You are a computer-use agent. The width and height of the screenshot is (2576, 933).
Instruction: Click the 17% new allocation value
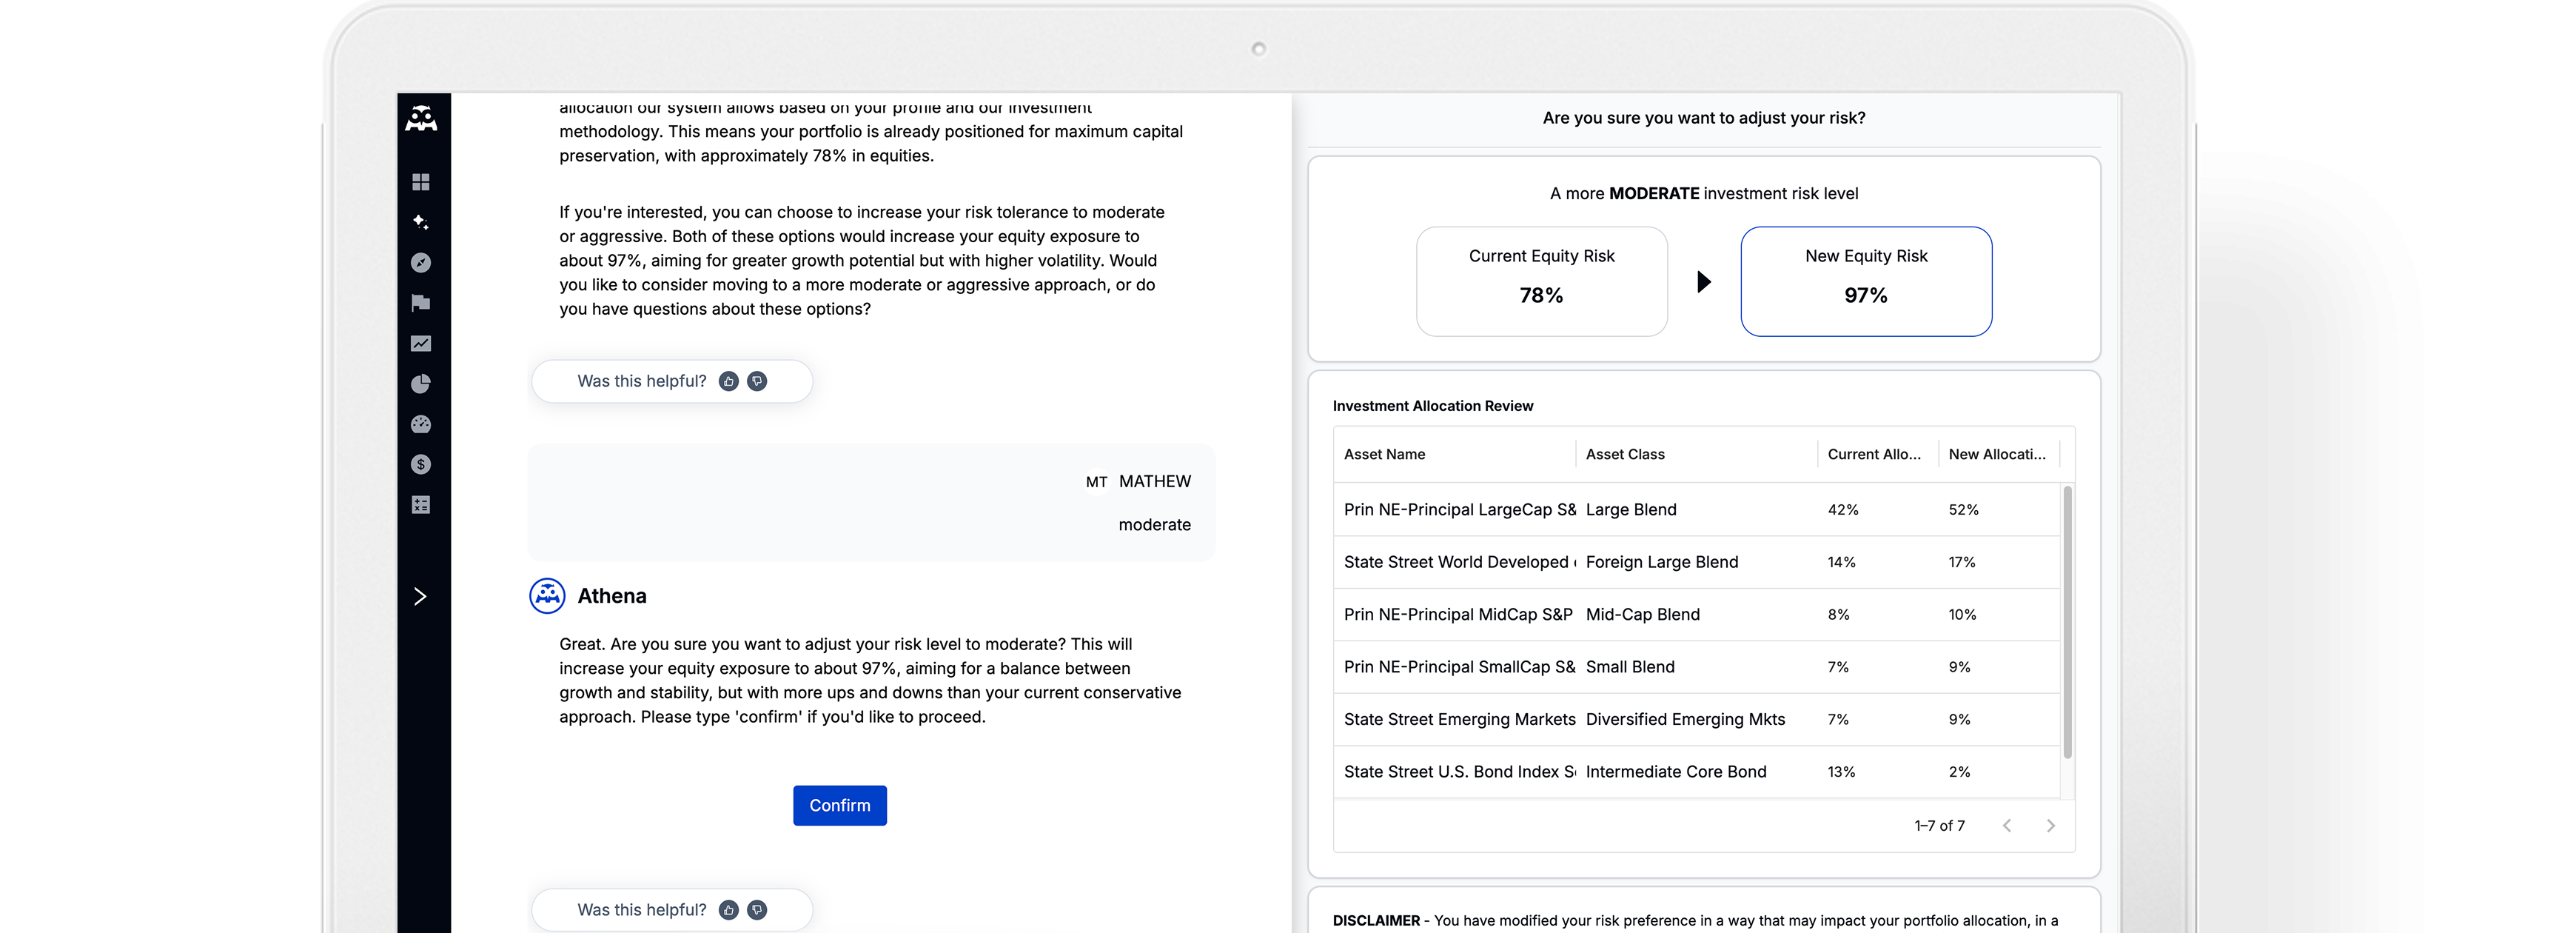coord(1962,563)
